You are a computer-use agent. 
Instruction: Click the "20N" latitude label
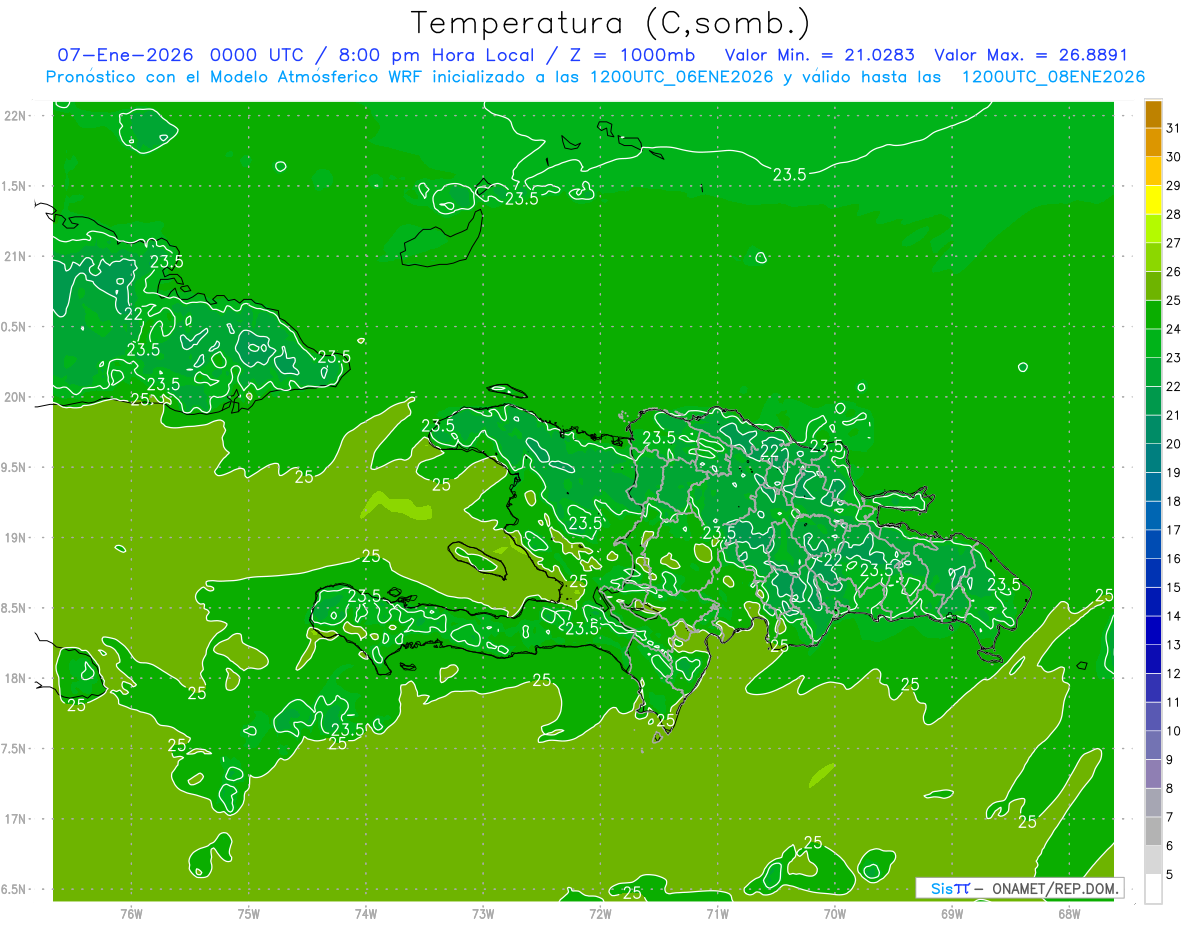[16, 397]
